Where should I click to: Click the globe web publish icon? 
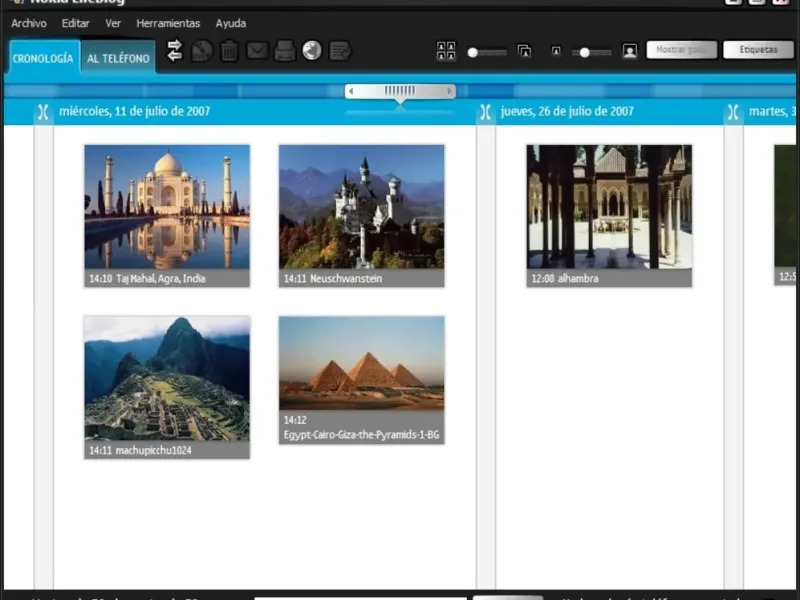coord(312,50)
